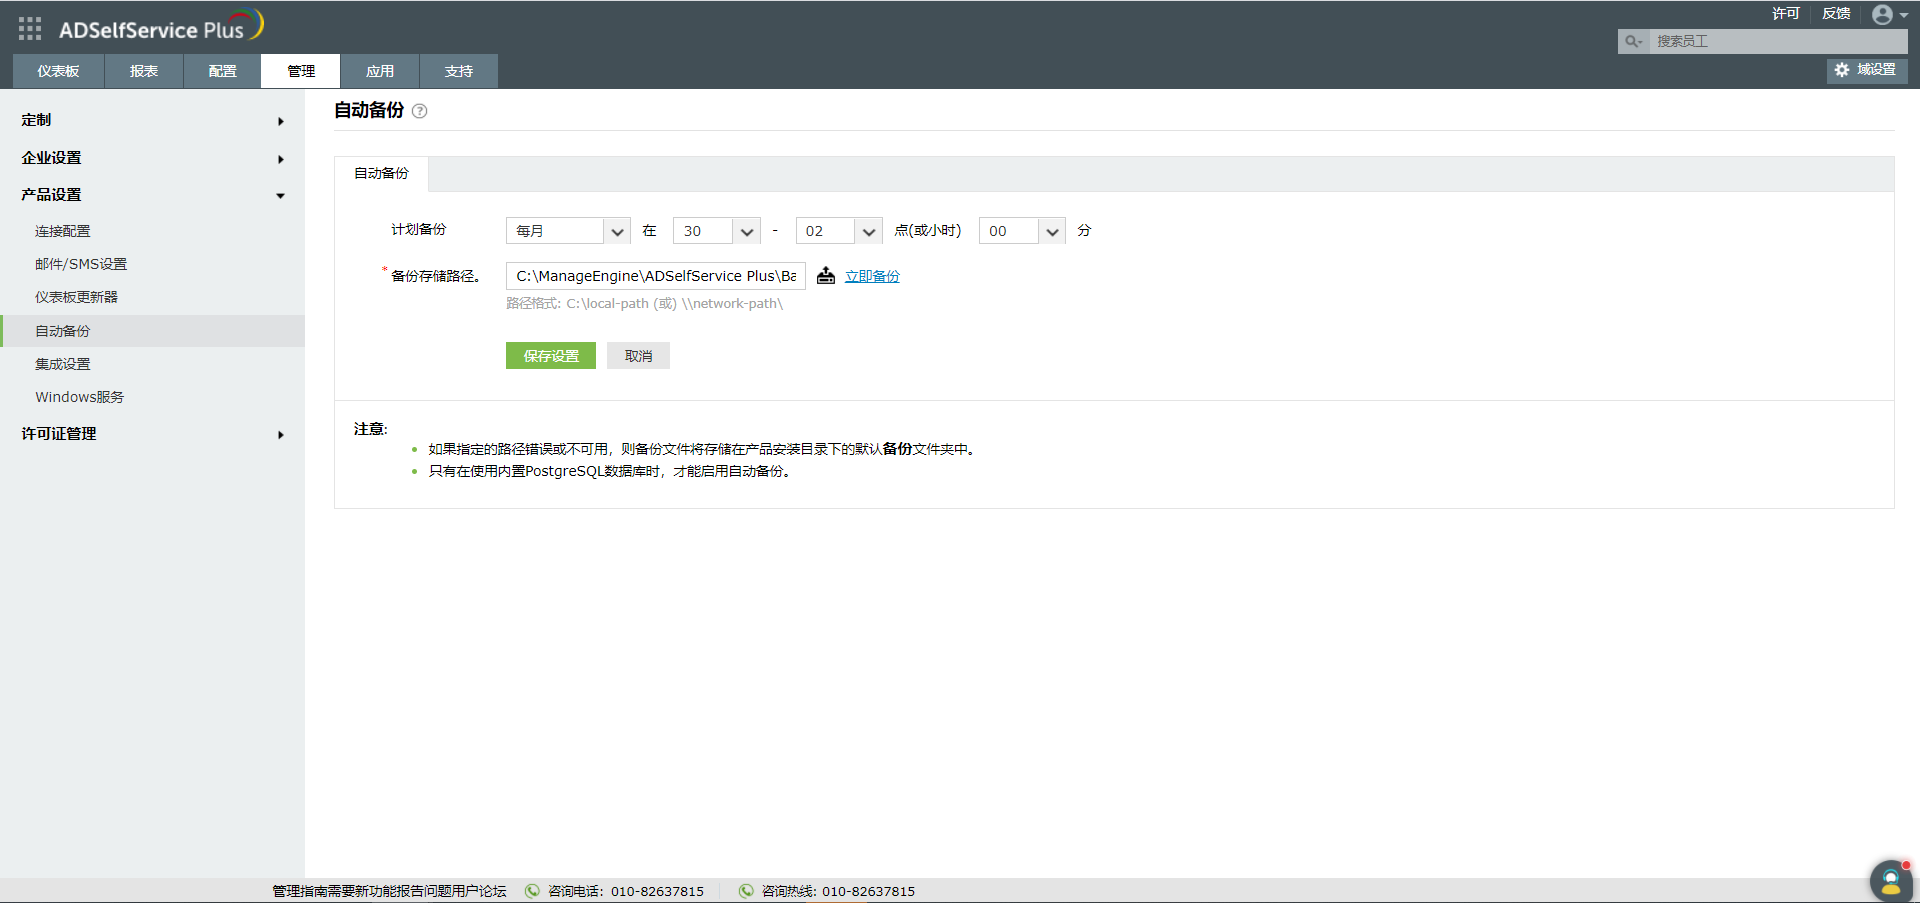This screenshot has height=903, width=1920.
Task: Select Windows服务 in the sidebar
Action: click(79, 396)
